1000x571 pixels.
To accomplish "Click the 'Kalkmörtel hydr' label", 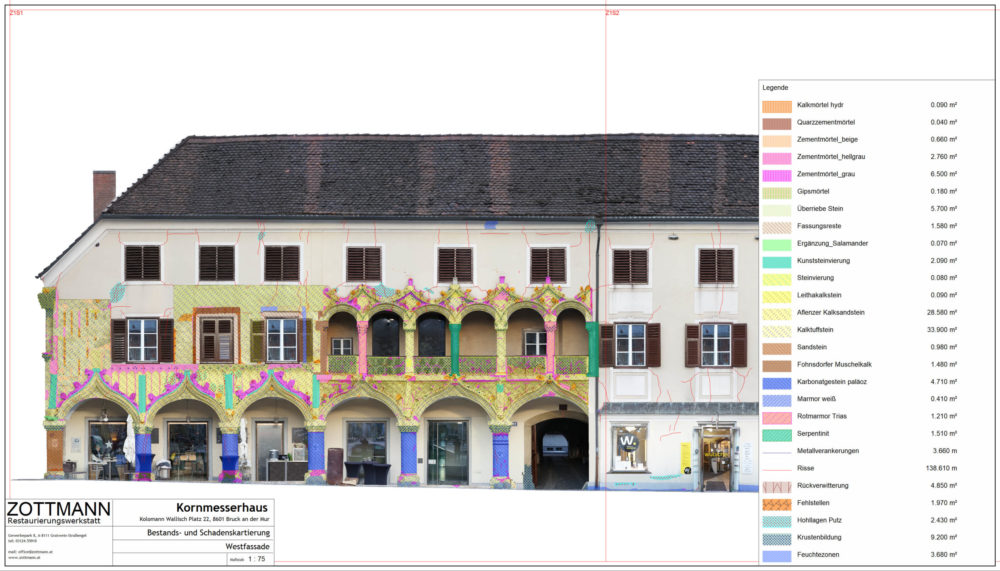I will [x=820, y=105].
